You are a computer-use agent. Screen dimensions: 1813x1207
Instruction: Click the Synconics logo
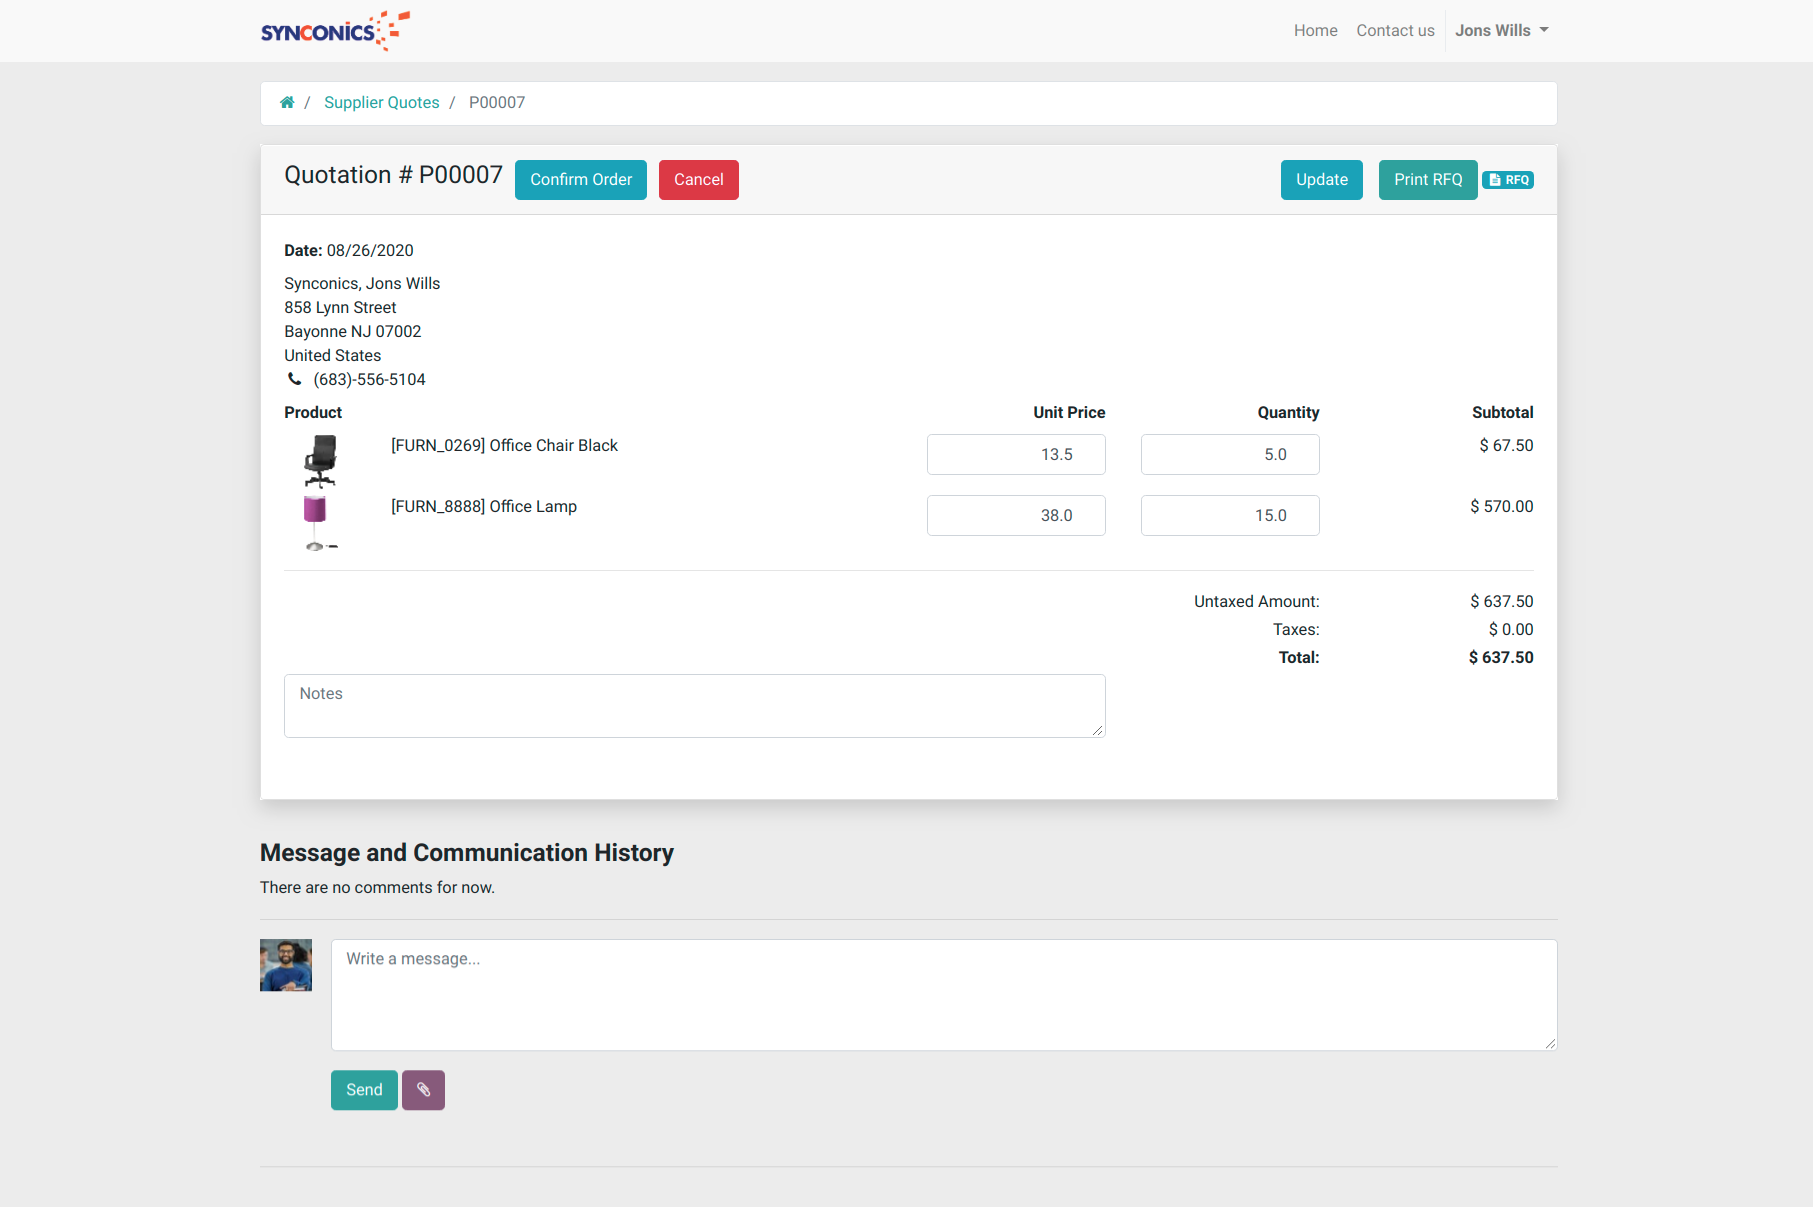tap(335, 31)
